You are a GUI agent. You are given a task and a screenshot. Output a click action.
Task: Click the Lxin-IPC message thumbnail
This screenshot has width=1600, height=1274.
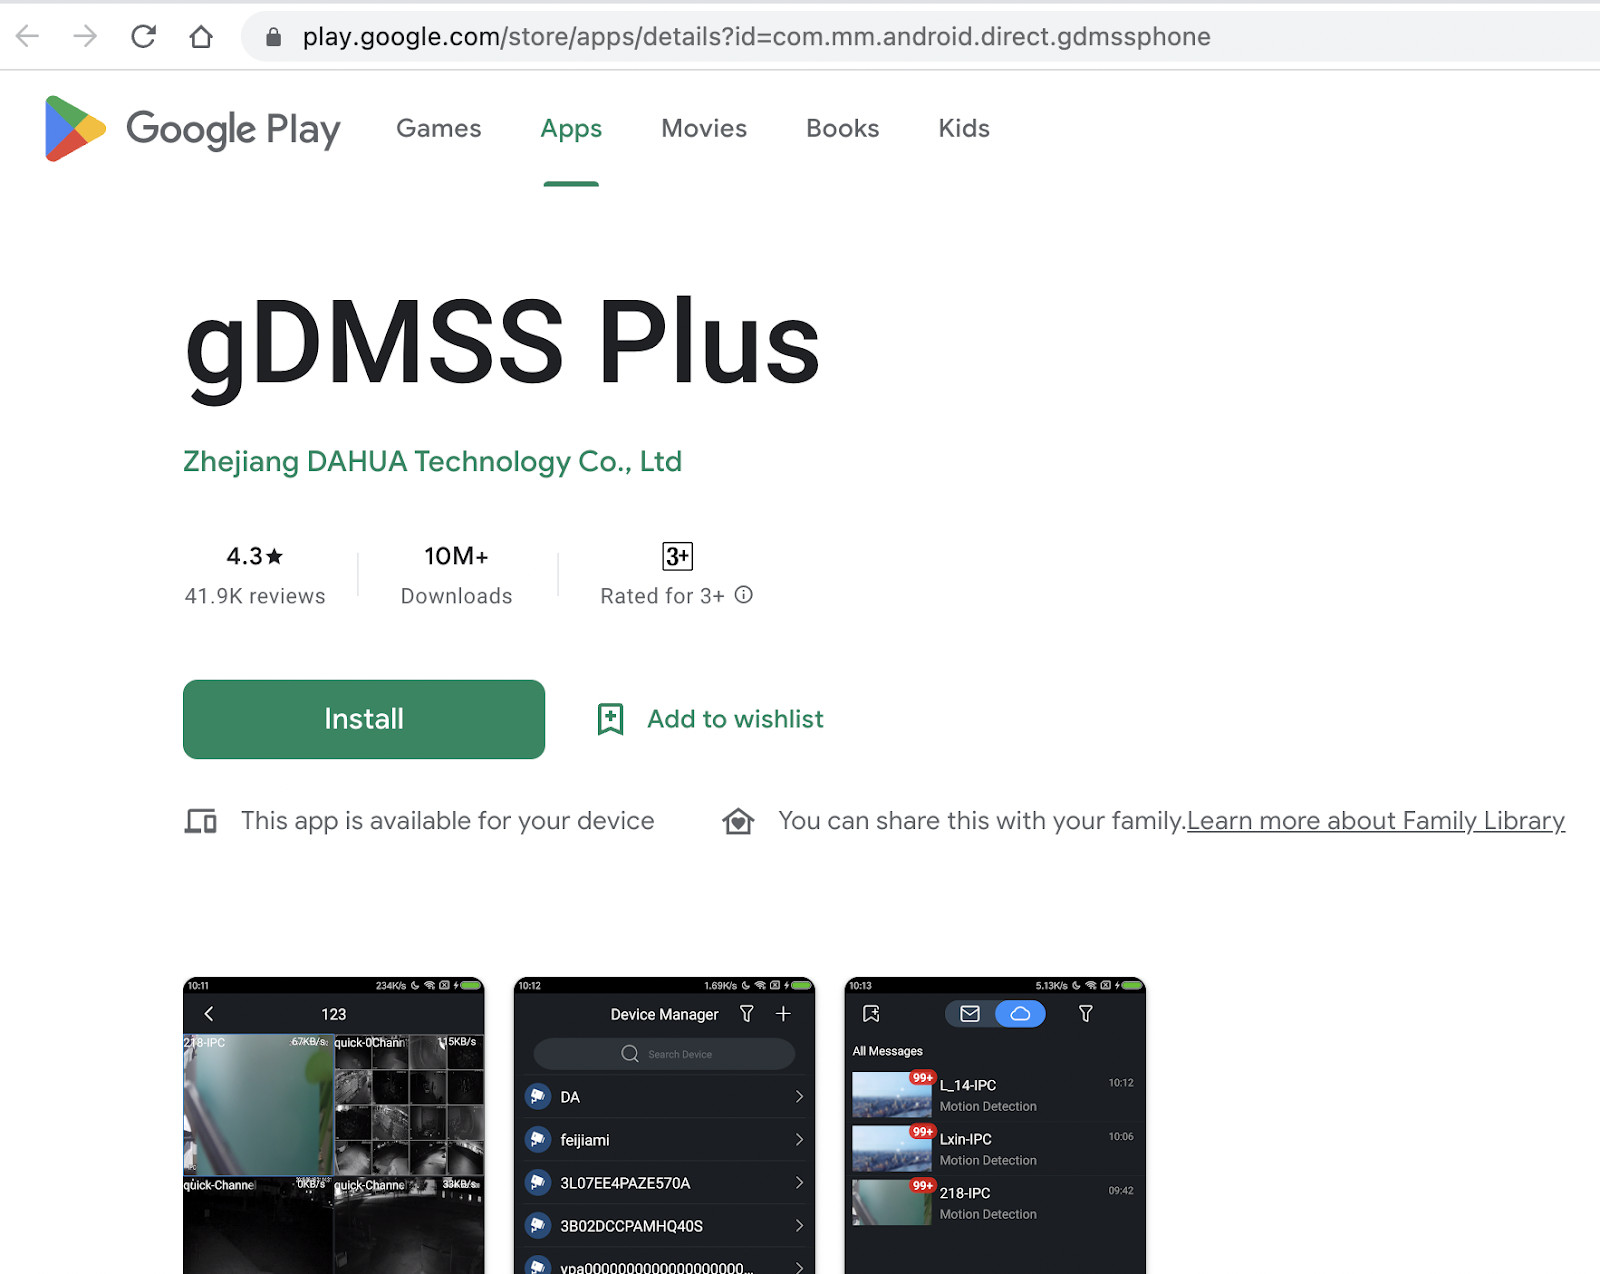coord(892,1149)
